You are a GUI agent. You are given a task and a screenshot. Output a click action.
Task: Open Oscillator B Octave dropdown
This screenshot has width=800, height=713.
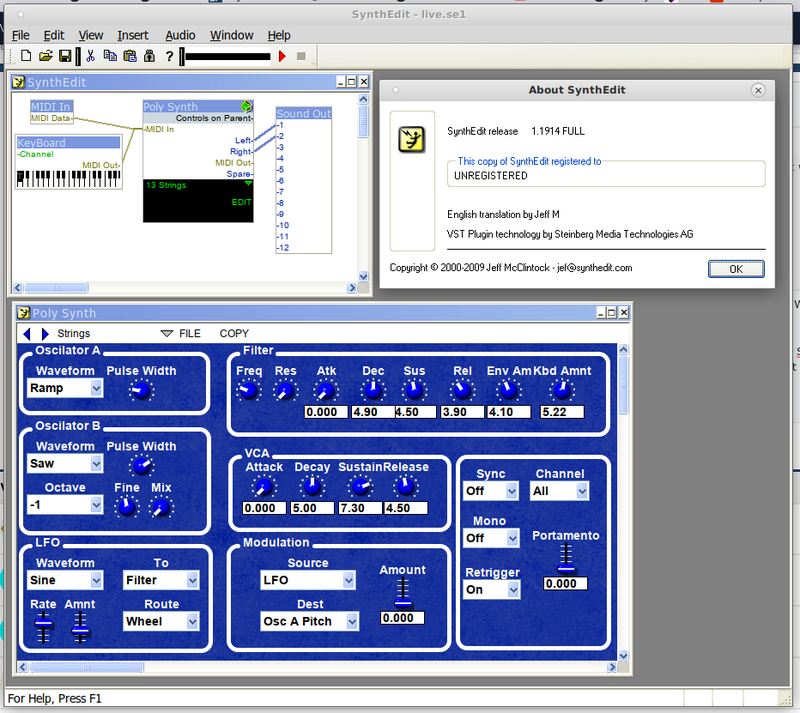(x=65, y=505)
